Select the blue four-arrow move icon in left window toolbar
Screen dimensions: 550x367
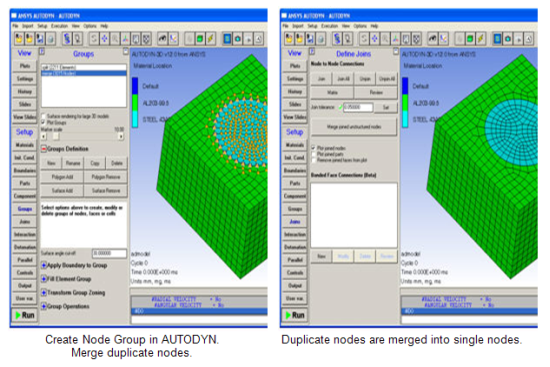(104, 39)
